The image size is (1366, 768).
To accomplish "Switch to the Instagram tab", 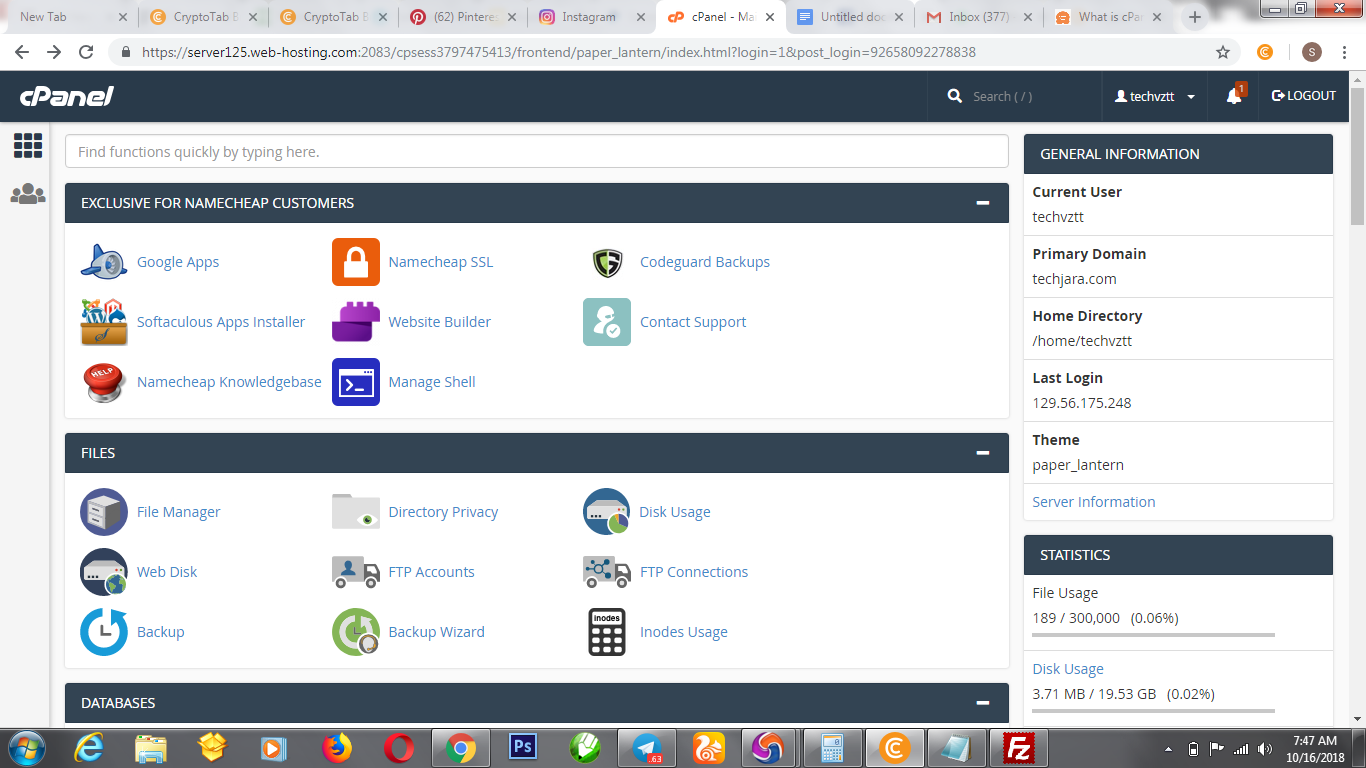I will [592, 17].
